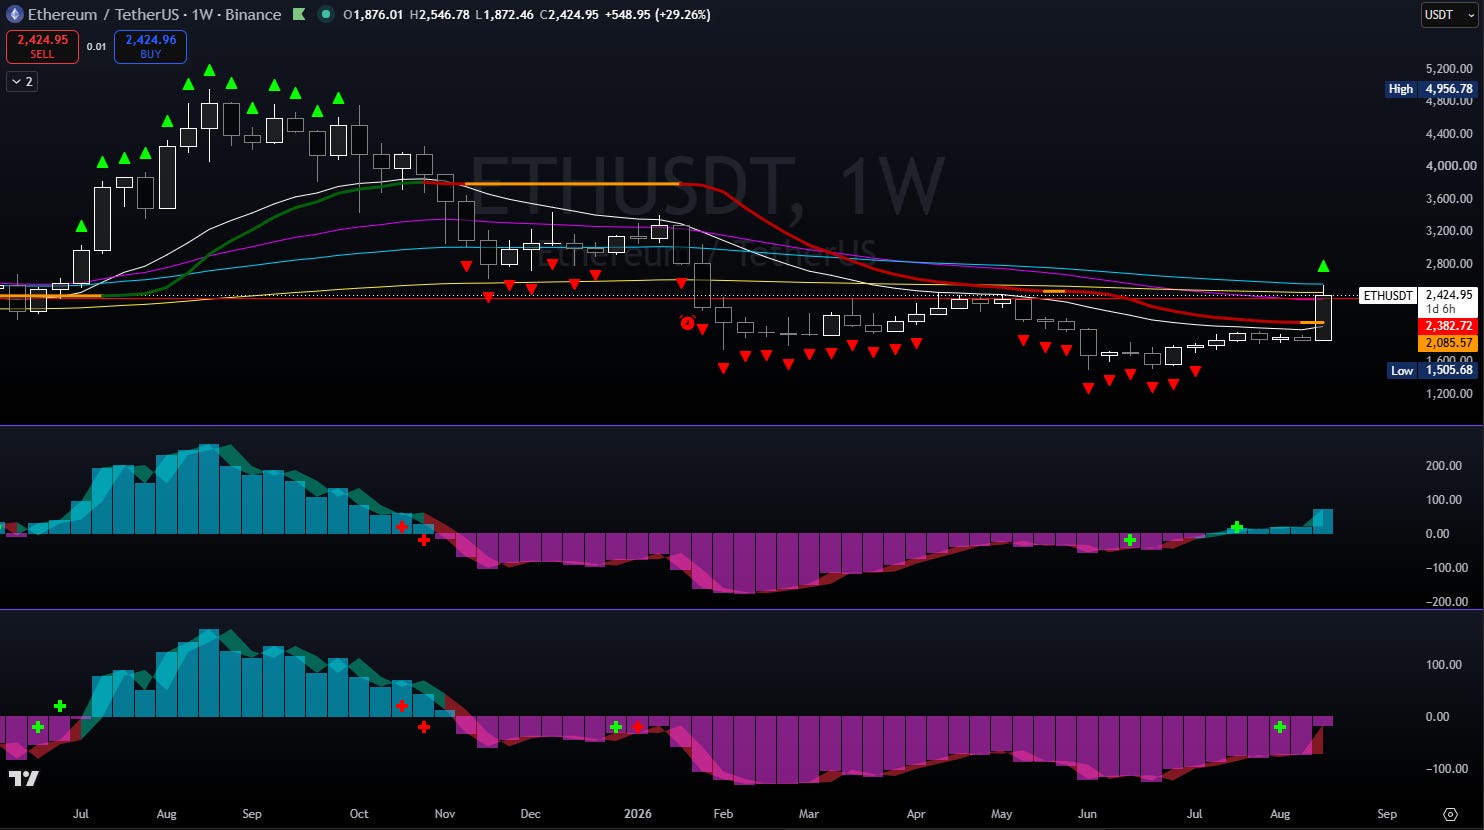Viewport: 1484px width, 830px height.
Task: Click Oct on the time axis
Action: point(359,814)
